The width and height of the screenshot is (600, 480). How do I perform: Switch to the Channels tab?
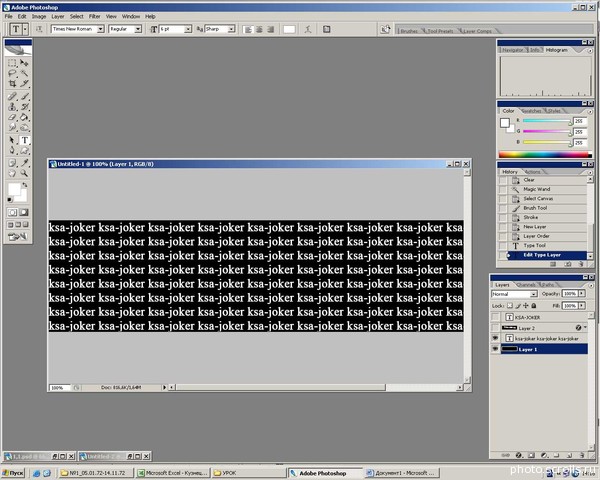pyautogui.click(x=525, y=285)
